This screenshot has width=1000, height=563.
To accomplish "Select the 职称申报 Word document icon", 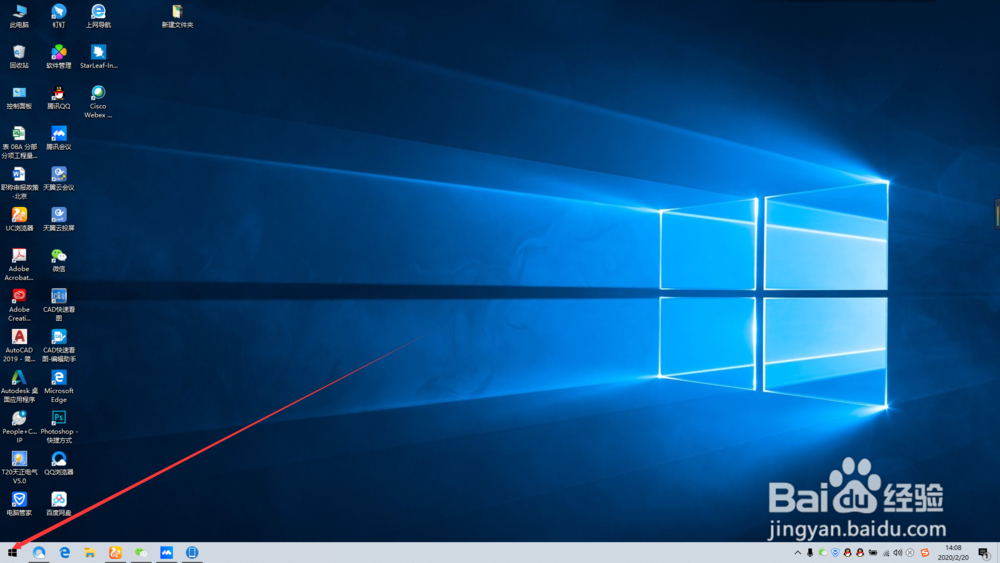I will coord(19,184).
